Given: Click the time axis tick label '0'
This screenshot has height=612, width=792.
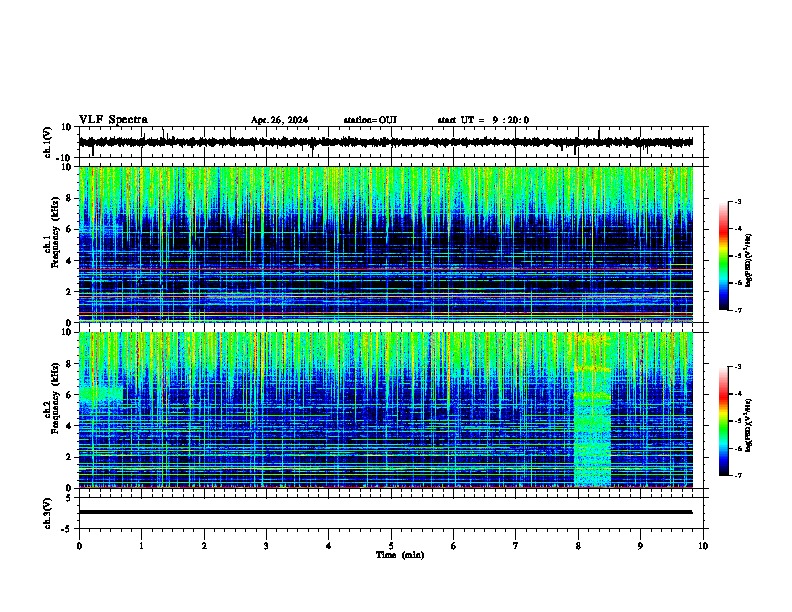Looking at the screenshot, I should (79, 546).
